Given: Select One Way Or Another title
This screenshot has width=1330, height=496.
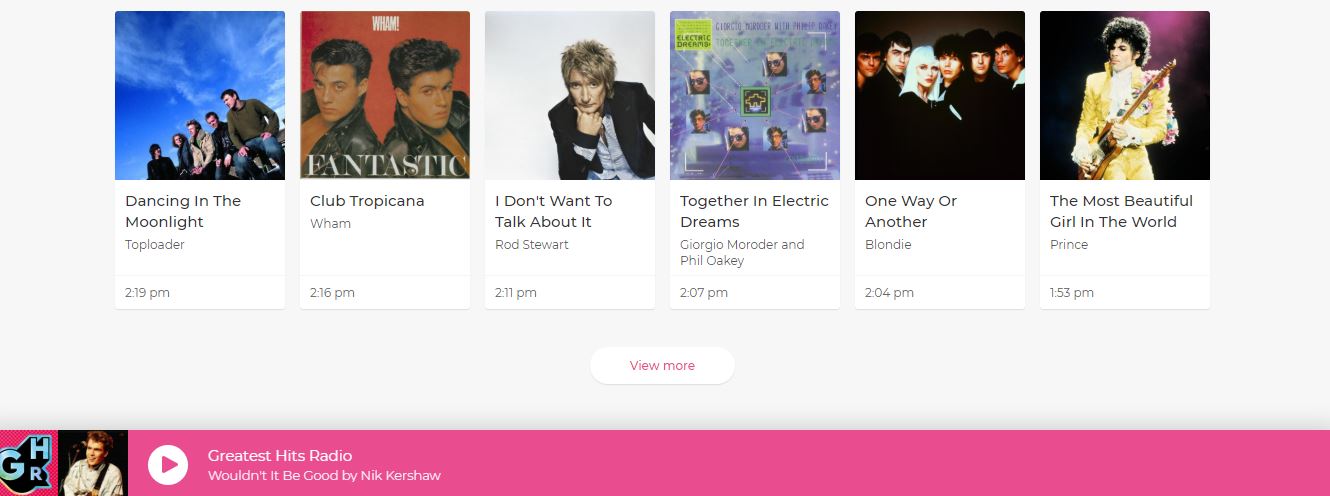Looking at the screenshot, I should click(911, 211).
